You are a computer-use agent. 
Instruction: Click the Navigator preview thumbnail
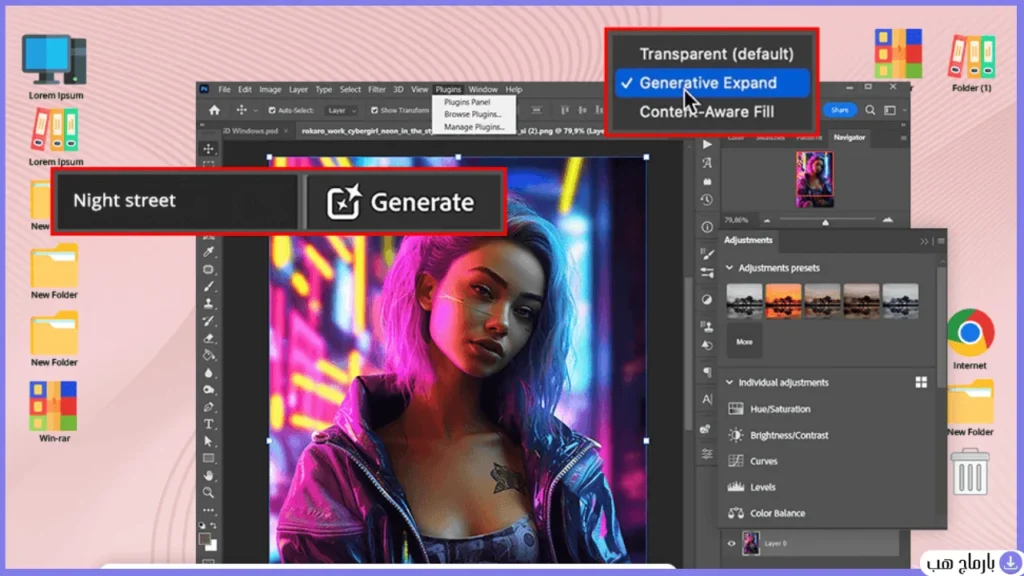click(x=814, y=179)
